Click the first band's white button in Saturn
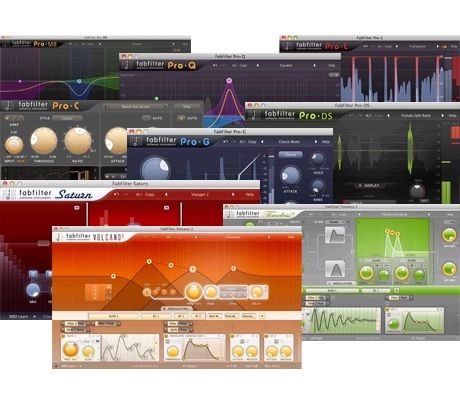This screenshot has width=460, height=416. [77, 208]
